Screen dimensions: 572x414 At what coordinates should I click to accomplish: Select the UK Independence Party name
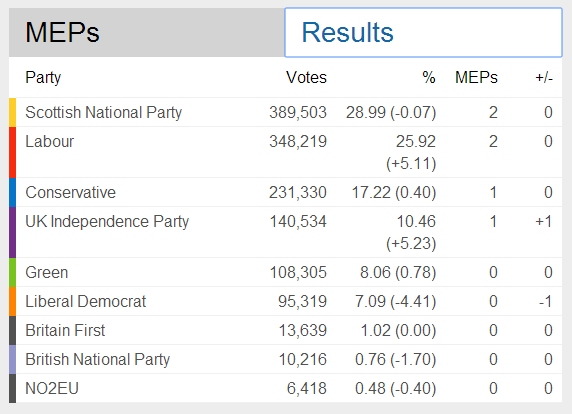point(107,222)
